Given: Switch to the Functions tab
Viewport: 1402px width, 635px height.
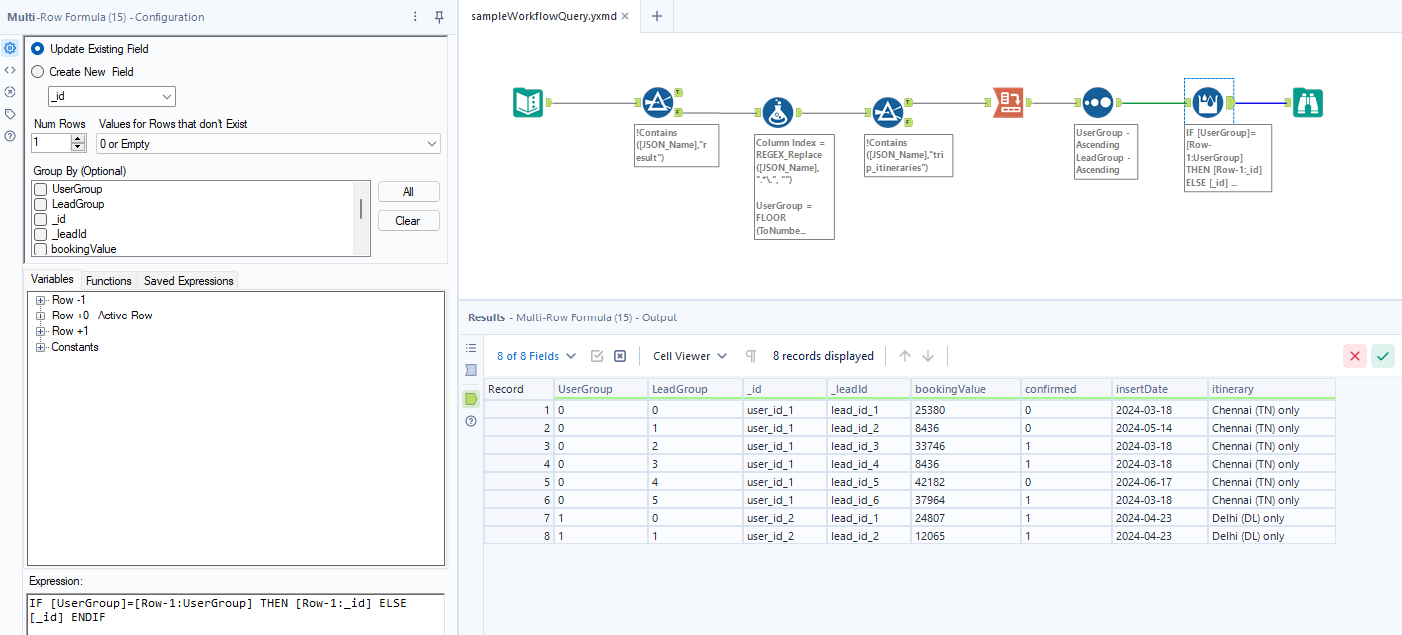Looking at the screenshot, I should (x=108, y=280).
